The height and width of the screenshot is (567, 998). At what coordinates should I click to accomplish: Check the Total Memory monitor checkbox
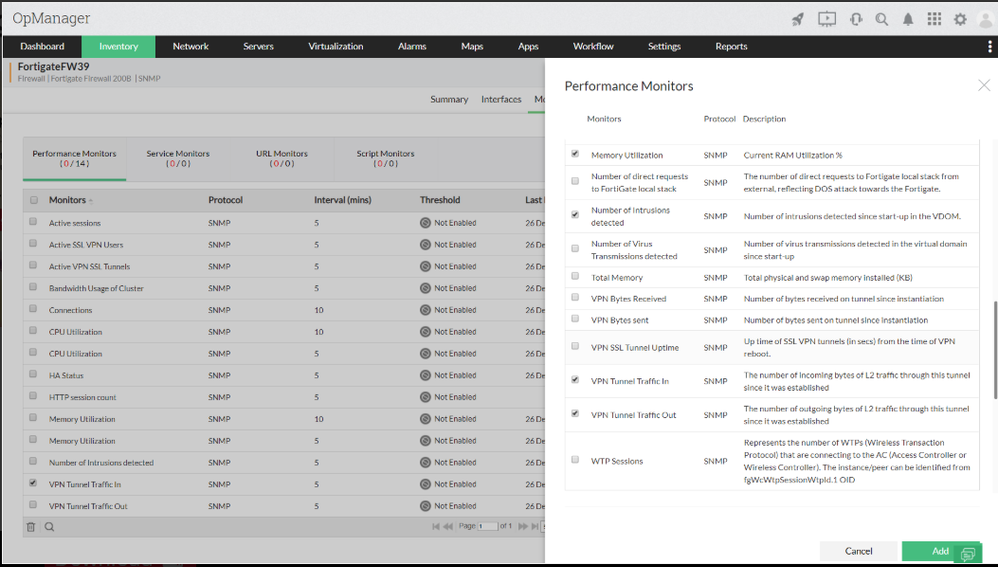(575, 276)
